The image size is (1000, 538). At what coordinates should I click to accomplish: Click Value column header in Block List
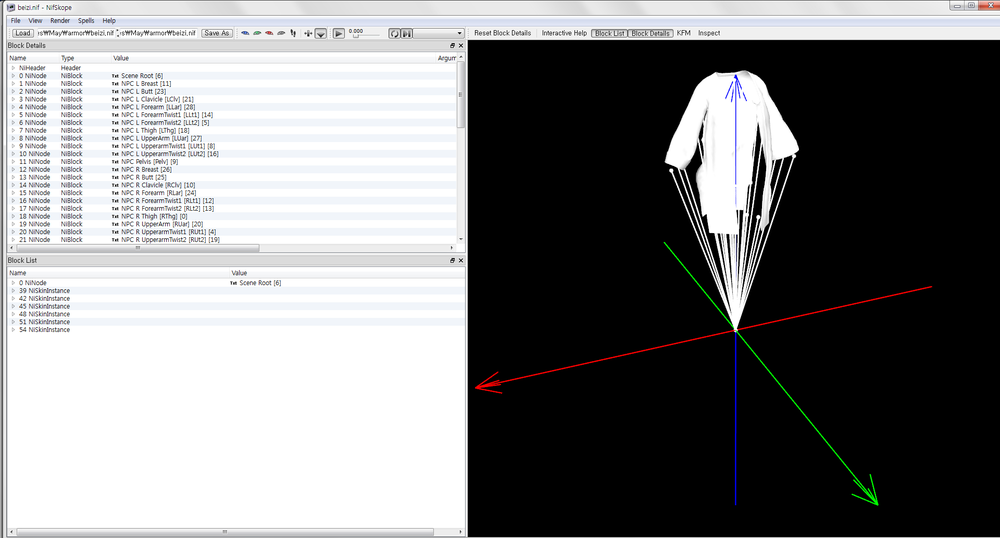coord(239,273)
